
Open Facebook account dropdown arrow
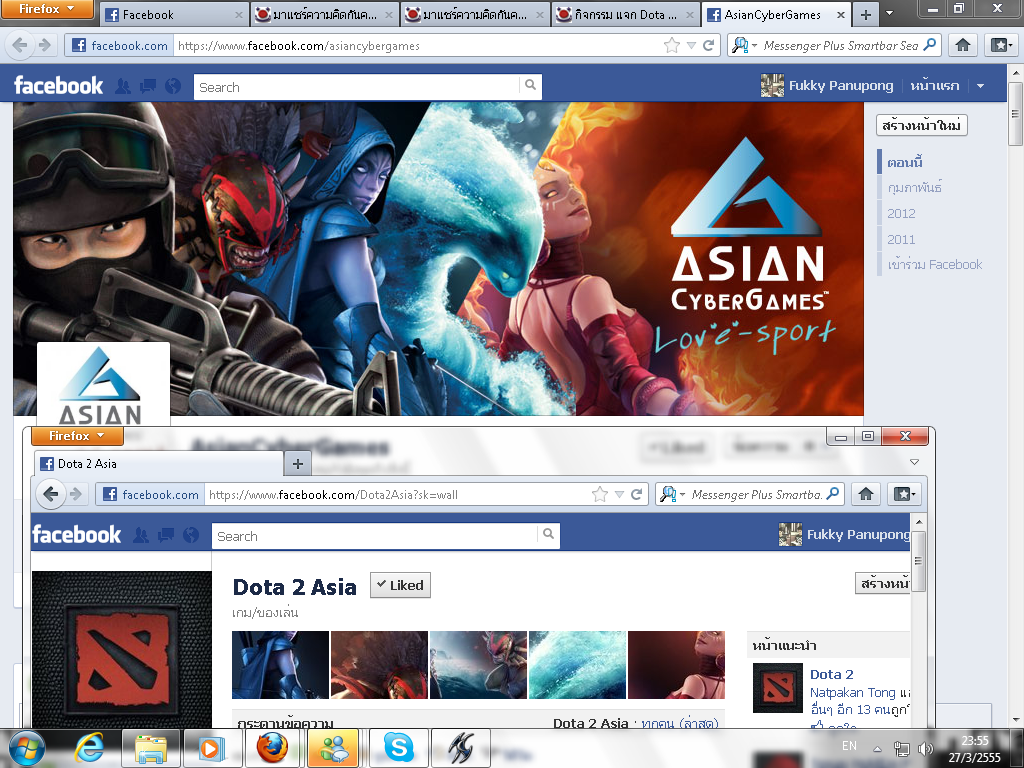(x=980, y=86)
